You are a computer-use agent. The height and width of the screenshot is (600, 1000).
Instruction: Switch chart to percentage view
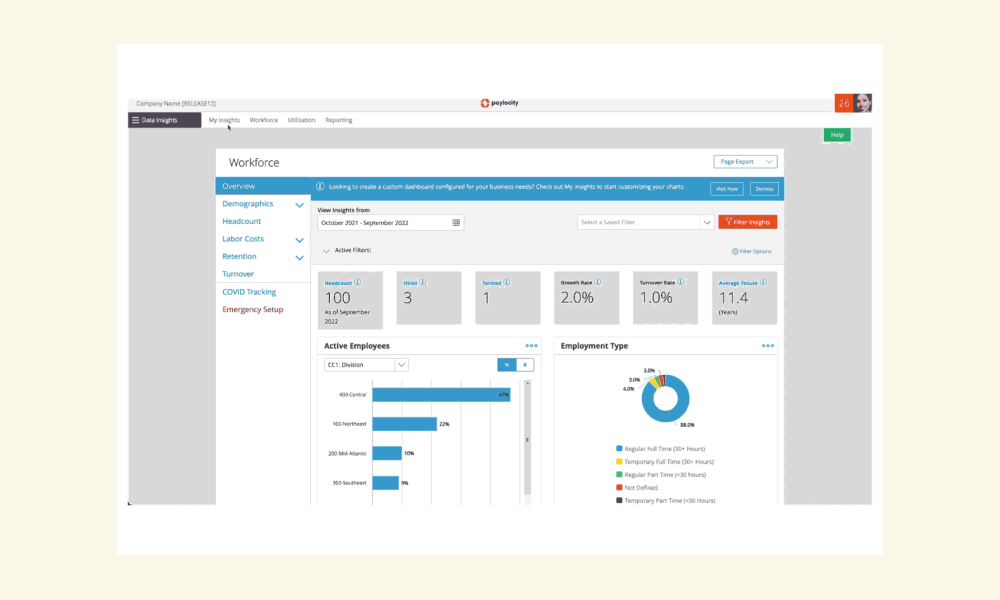pyautogui.click(x=506, y=365)
